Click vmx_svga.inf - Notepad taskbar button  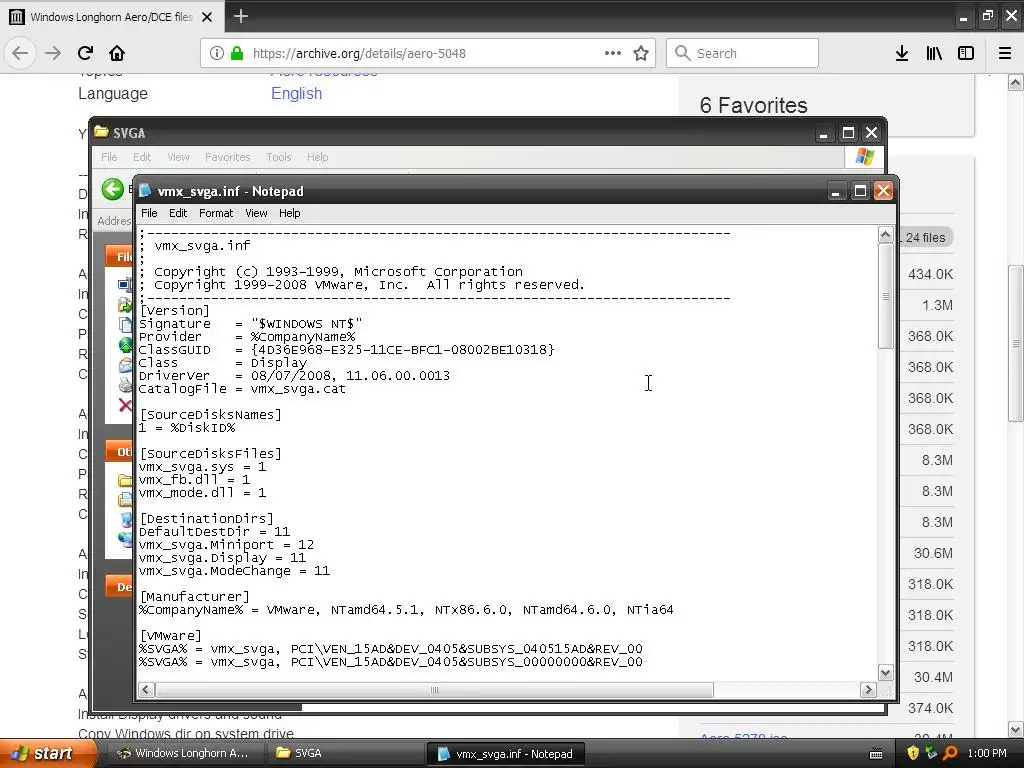coord(505,754)
